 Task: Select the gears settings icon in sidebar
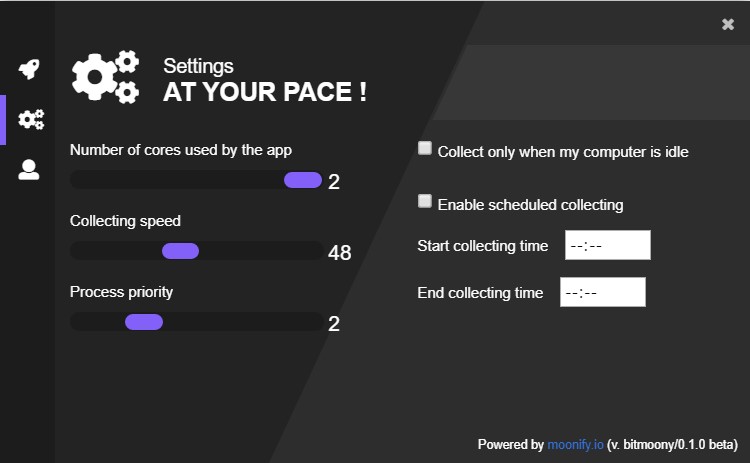pyautogui.click(x=31, y=119)
